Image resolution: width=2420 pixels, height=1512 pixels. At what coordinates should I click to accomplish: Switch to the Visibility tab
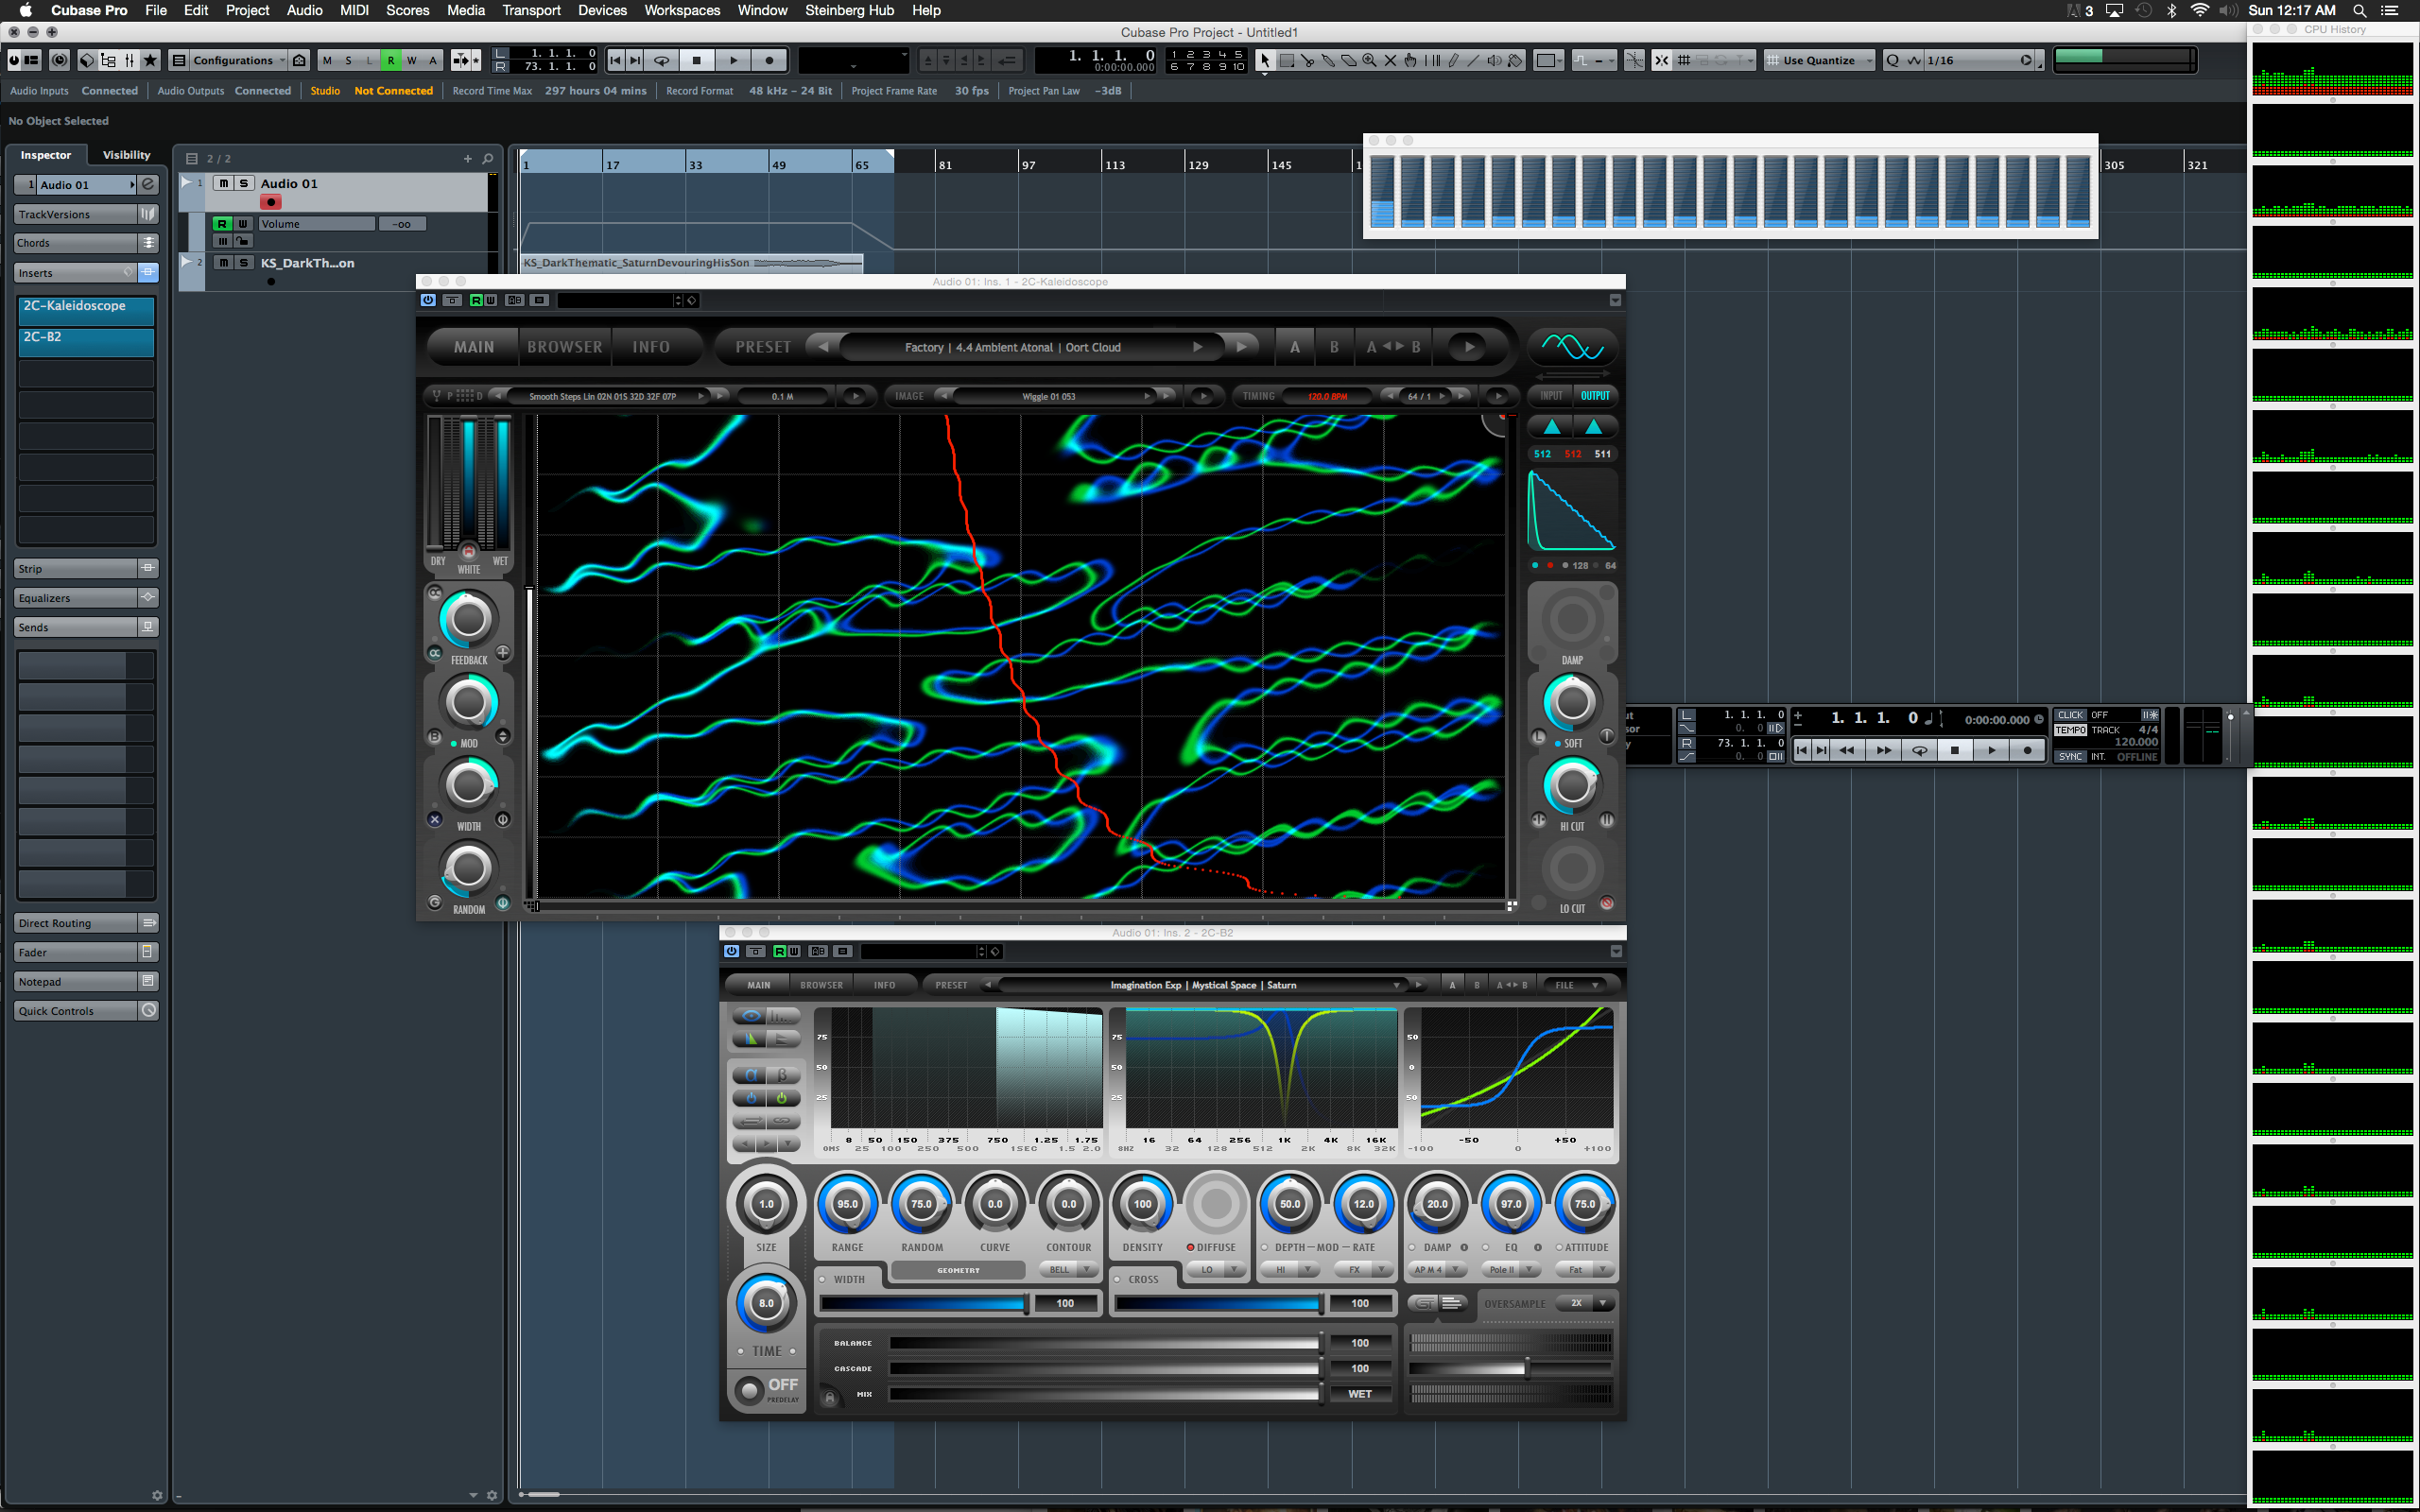tap(126, 155)
